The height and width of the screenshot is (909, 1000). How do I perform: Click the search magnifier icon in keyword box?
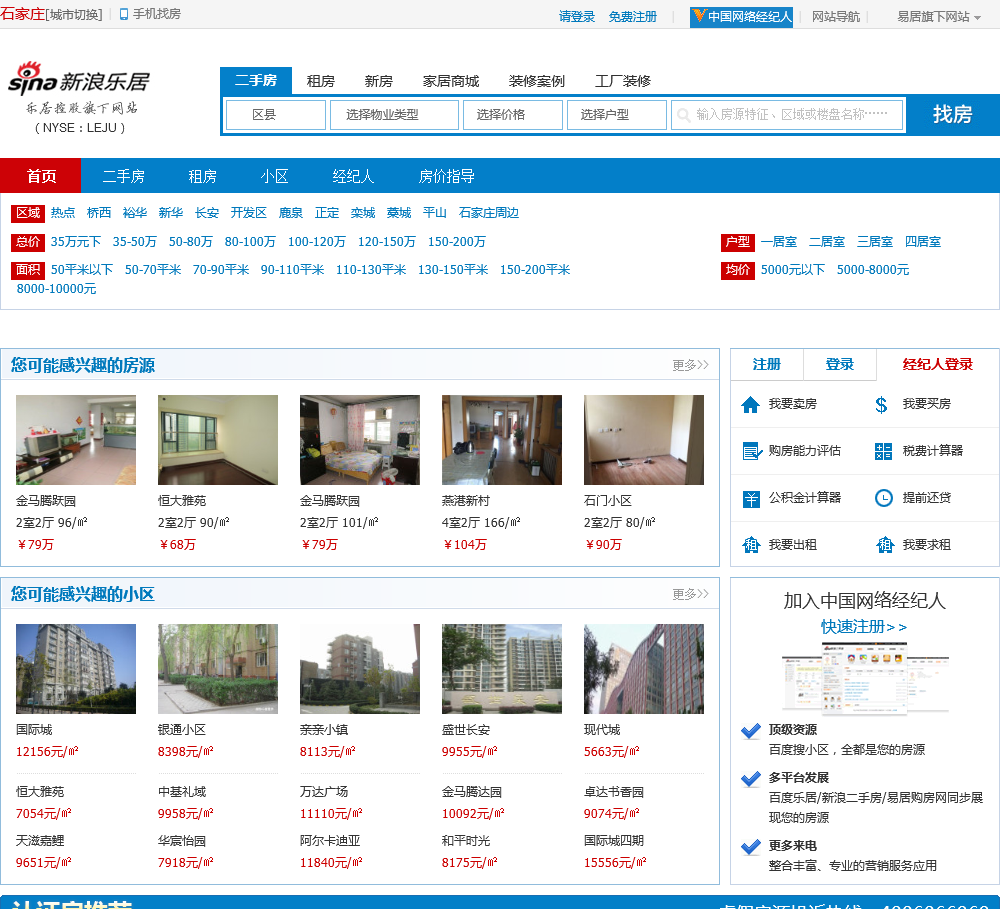tap(684, 115)
